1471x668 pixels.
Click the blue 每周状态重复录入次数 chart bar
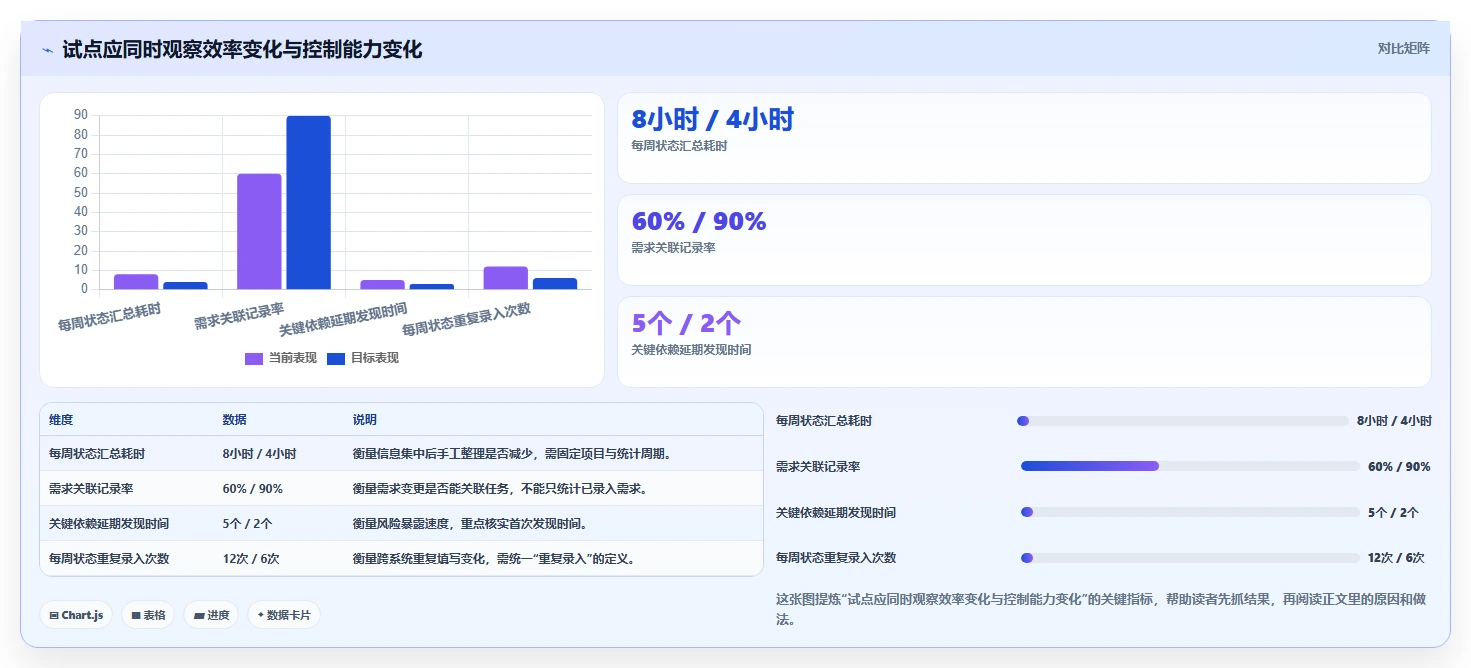click(x=554, y=284)
